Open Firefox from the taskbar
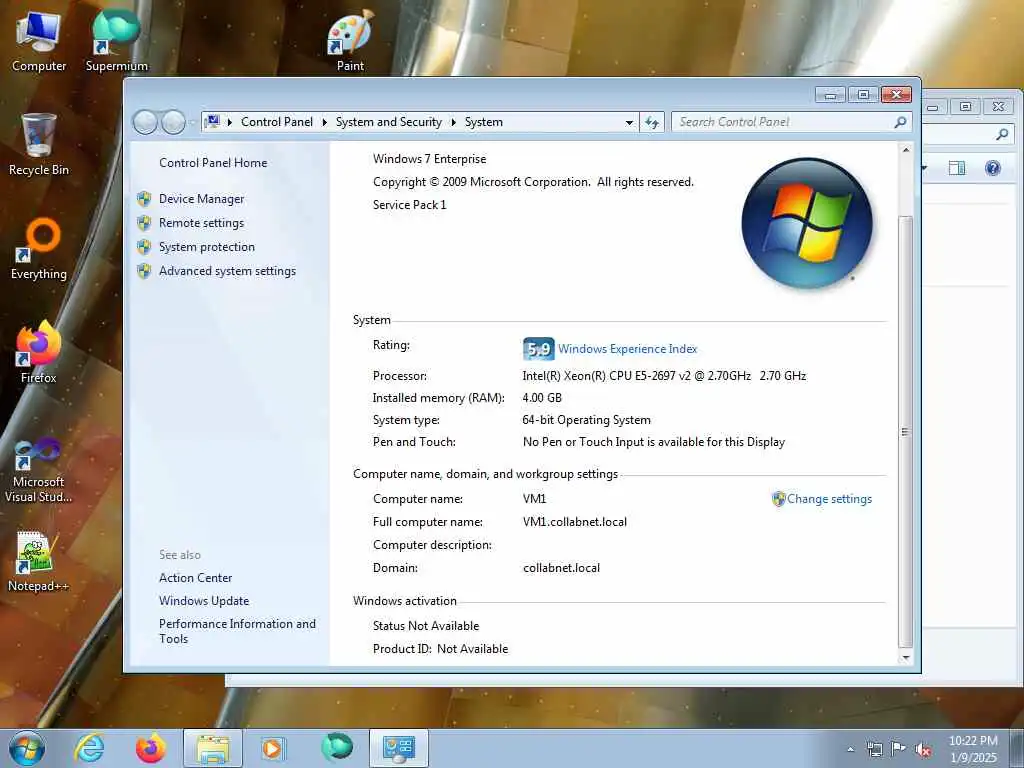Screen dimensions: 1024x768 point(150,748)
